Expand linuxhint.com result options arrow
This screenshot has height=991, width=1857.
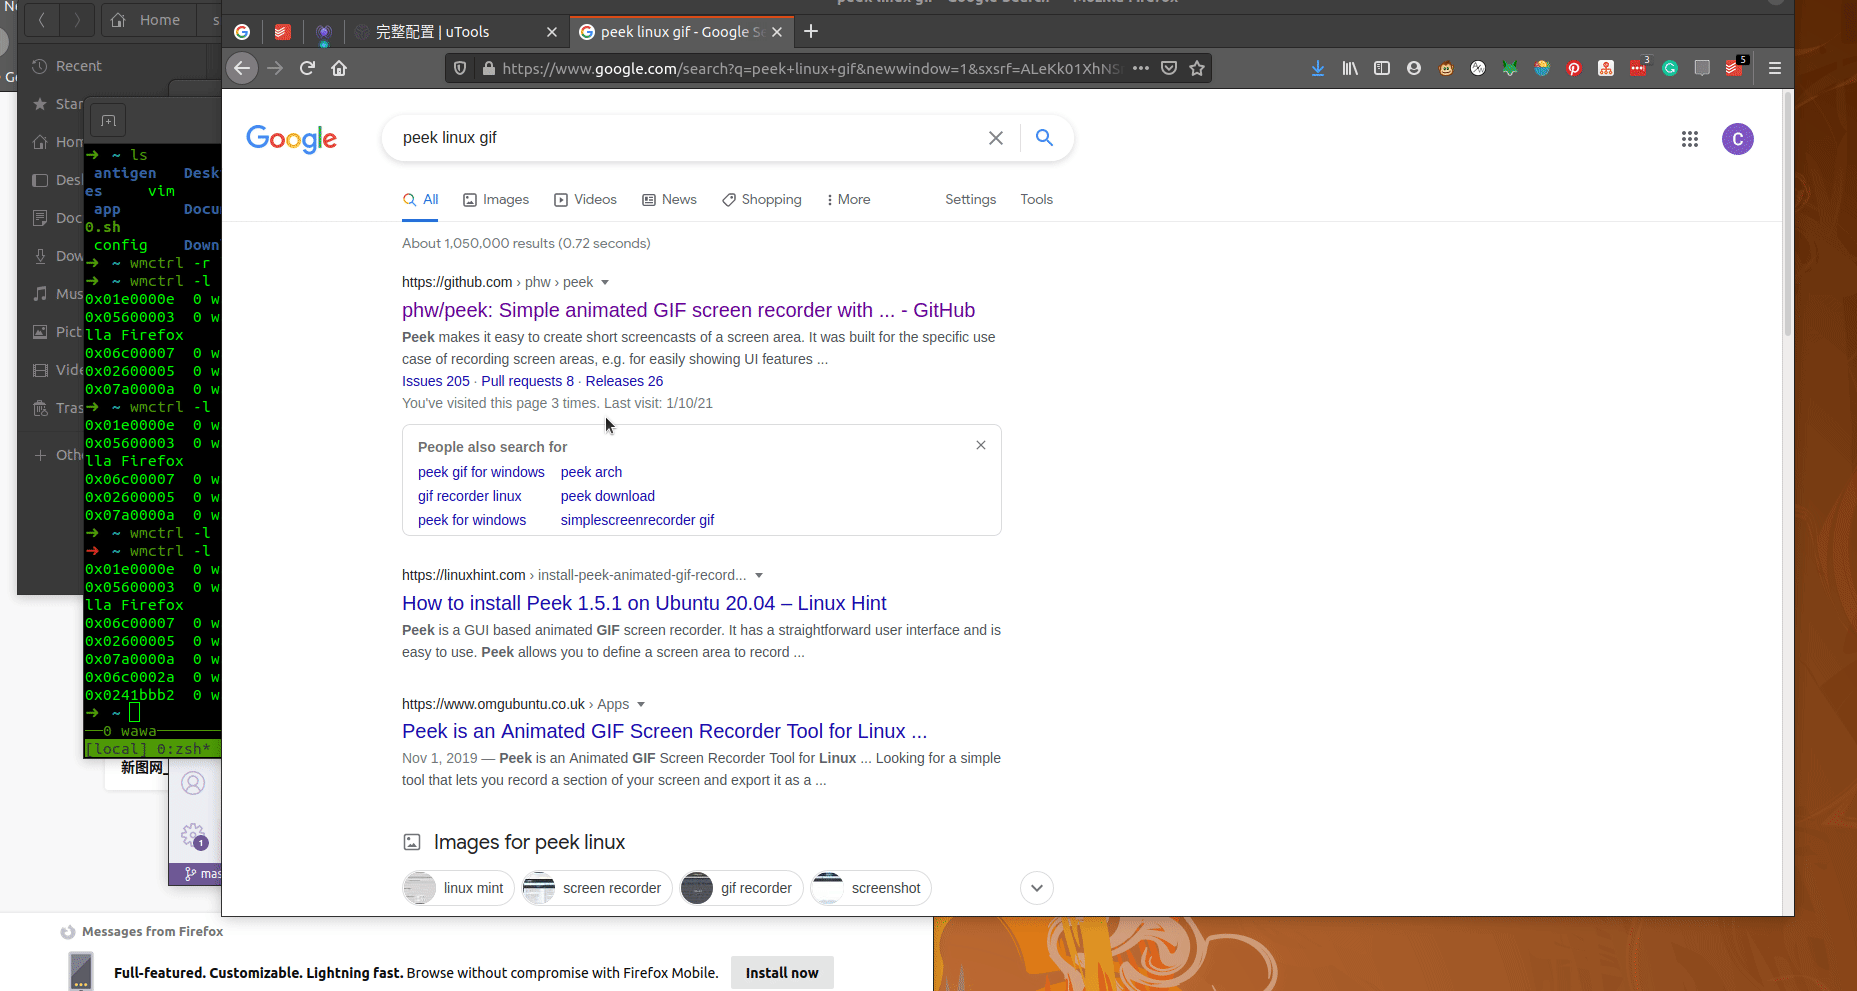pos(759,576)
